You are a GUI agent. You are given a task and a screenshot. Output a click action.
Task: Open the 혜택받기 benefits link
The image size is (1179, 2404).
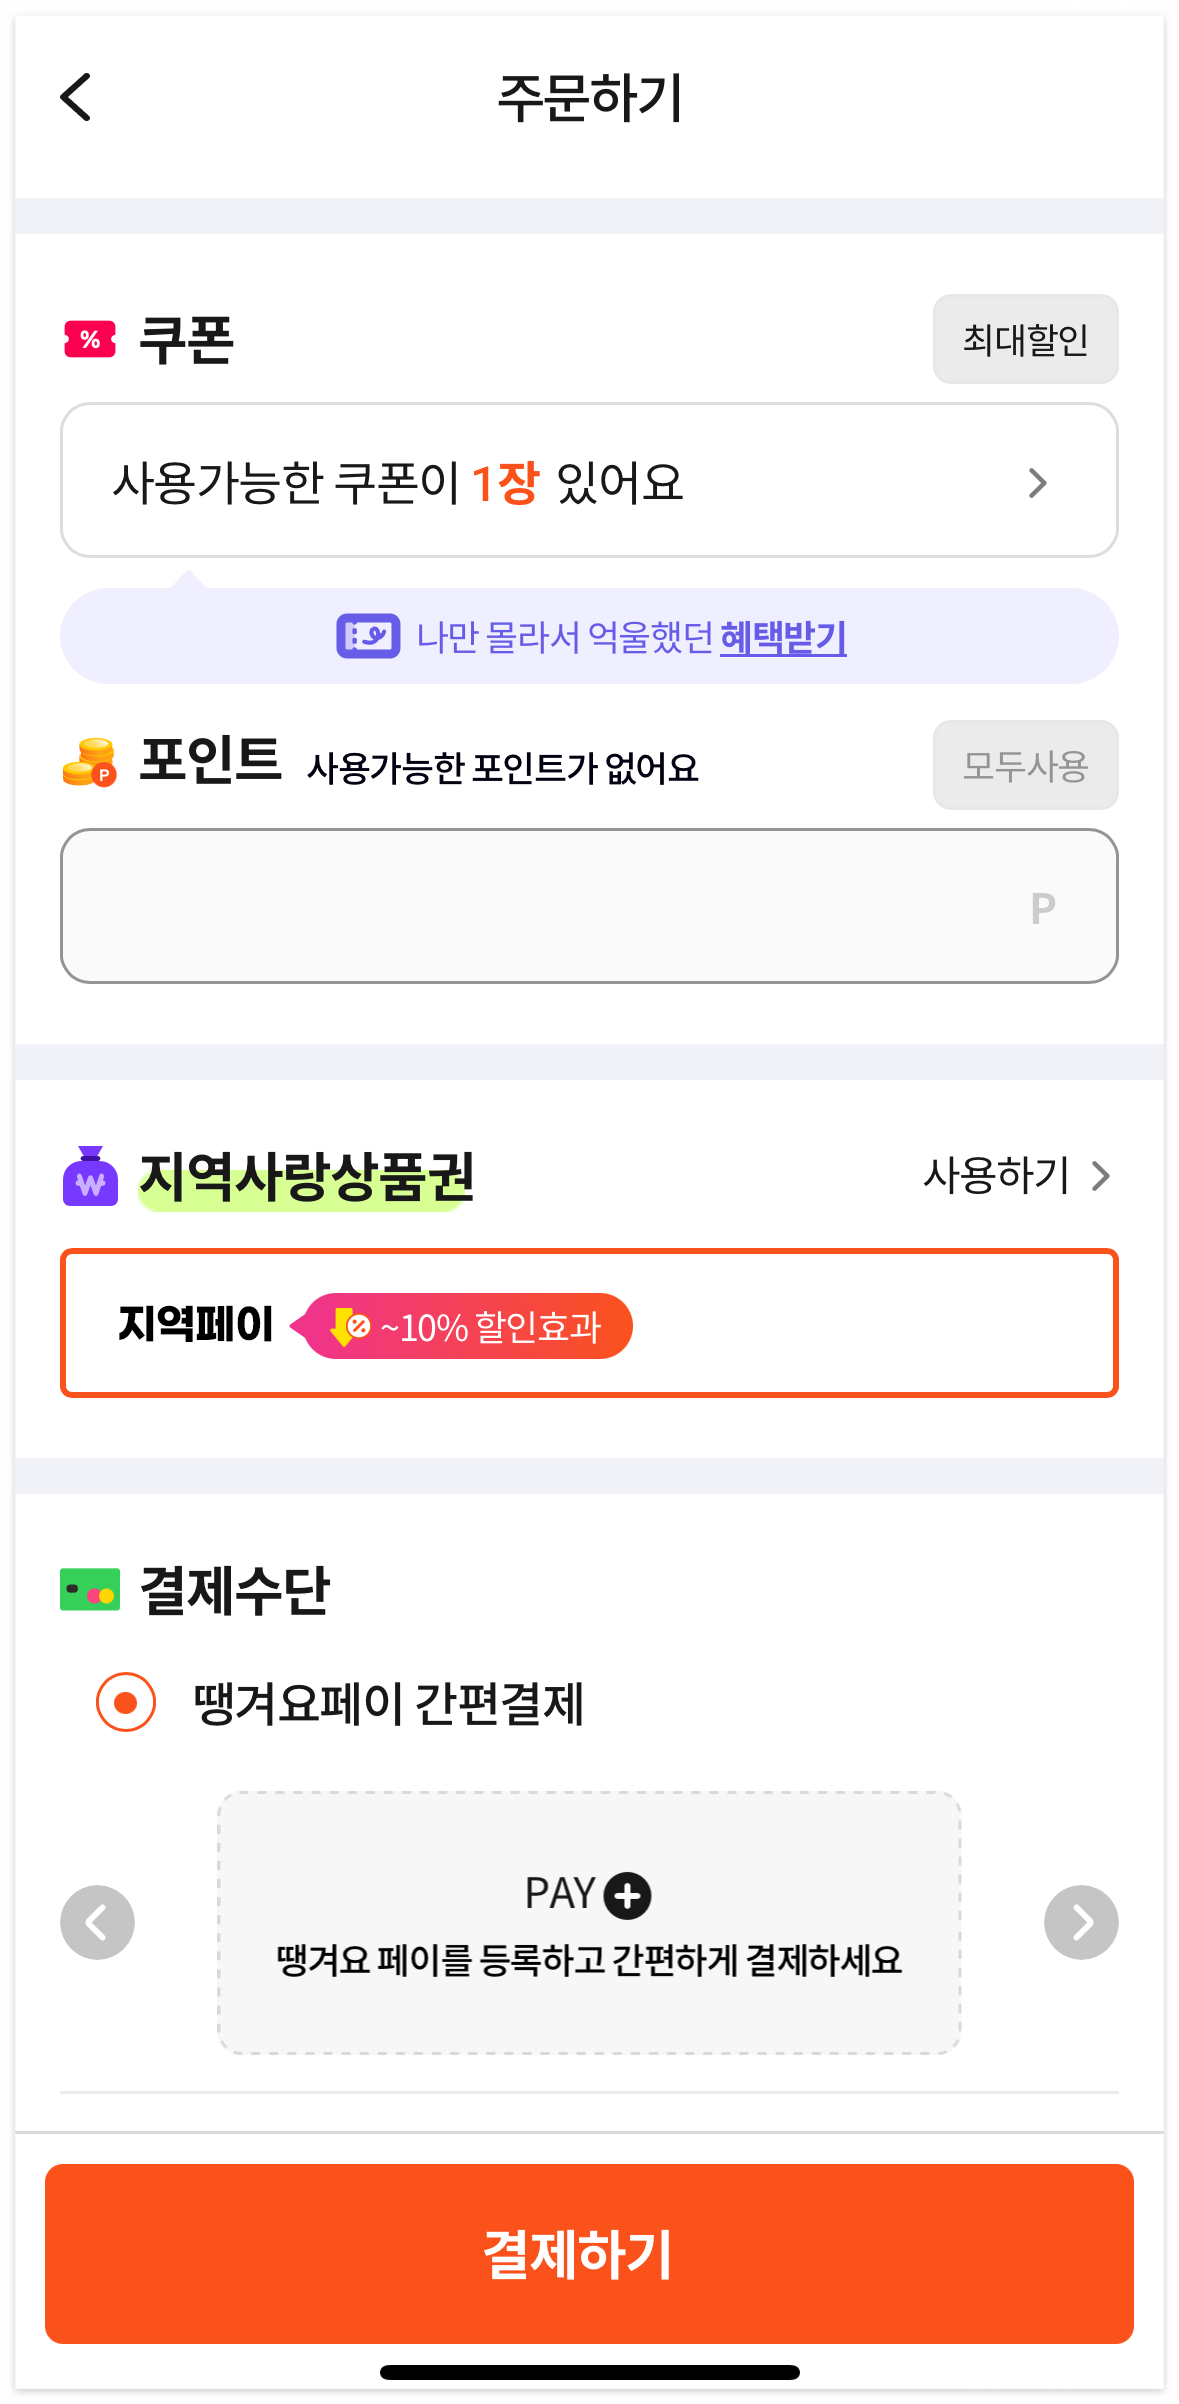pyautogui.click(x=783, y=637)
